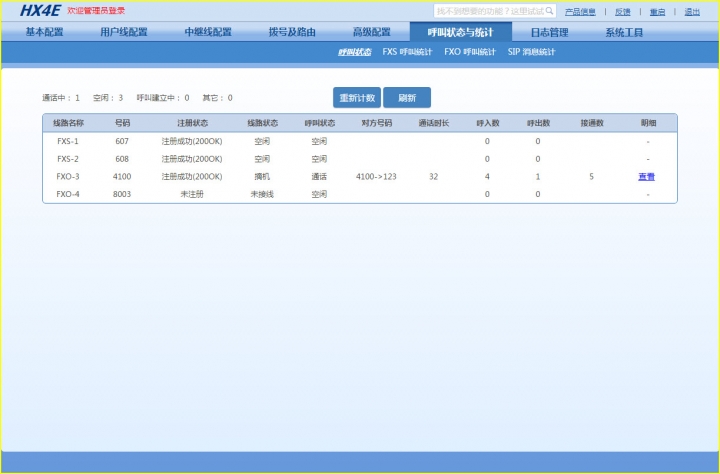Click the 4100->123 peer number cell
The image size is (720, 474).
376,176
